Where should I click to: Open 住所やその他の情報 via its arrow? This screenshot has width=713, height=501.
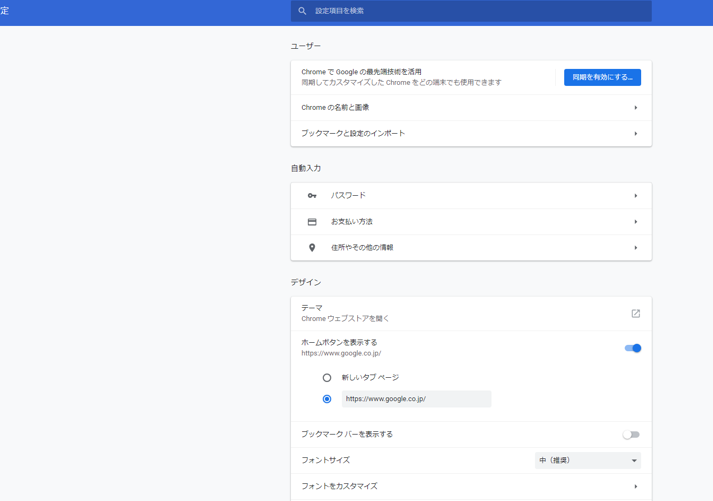[x=636, y=248]
